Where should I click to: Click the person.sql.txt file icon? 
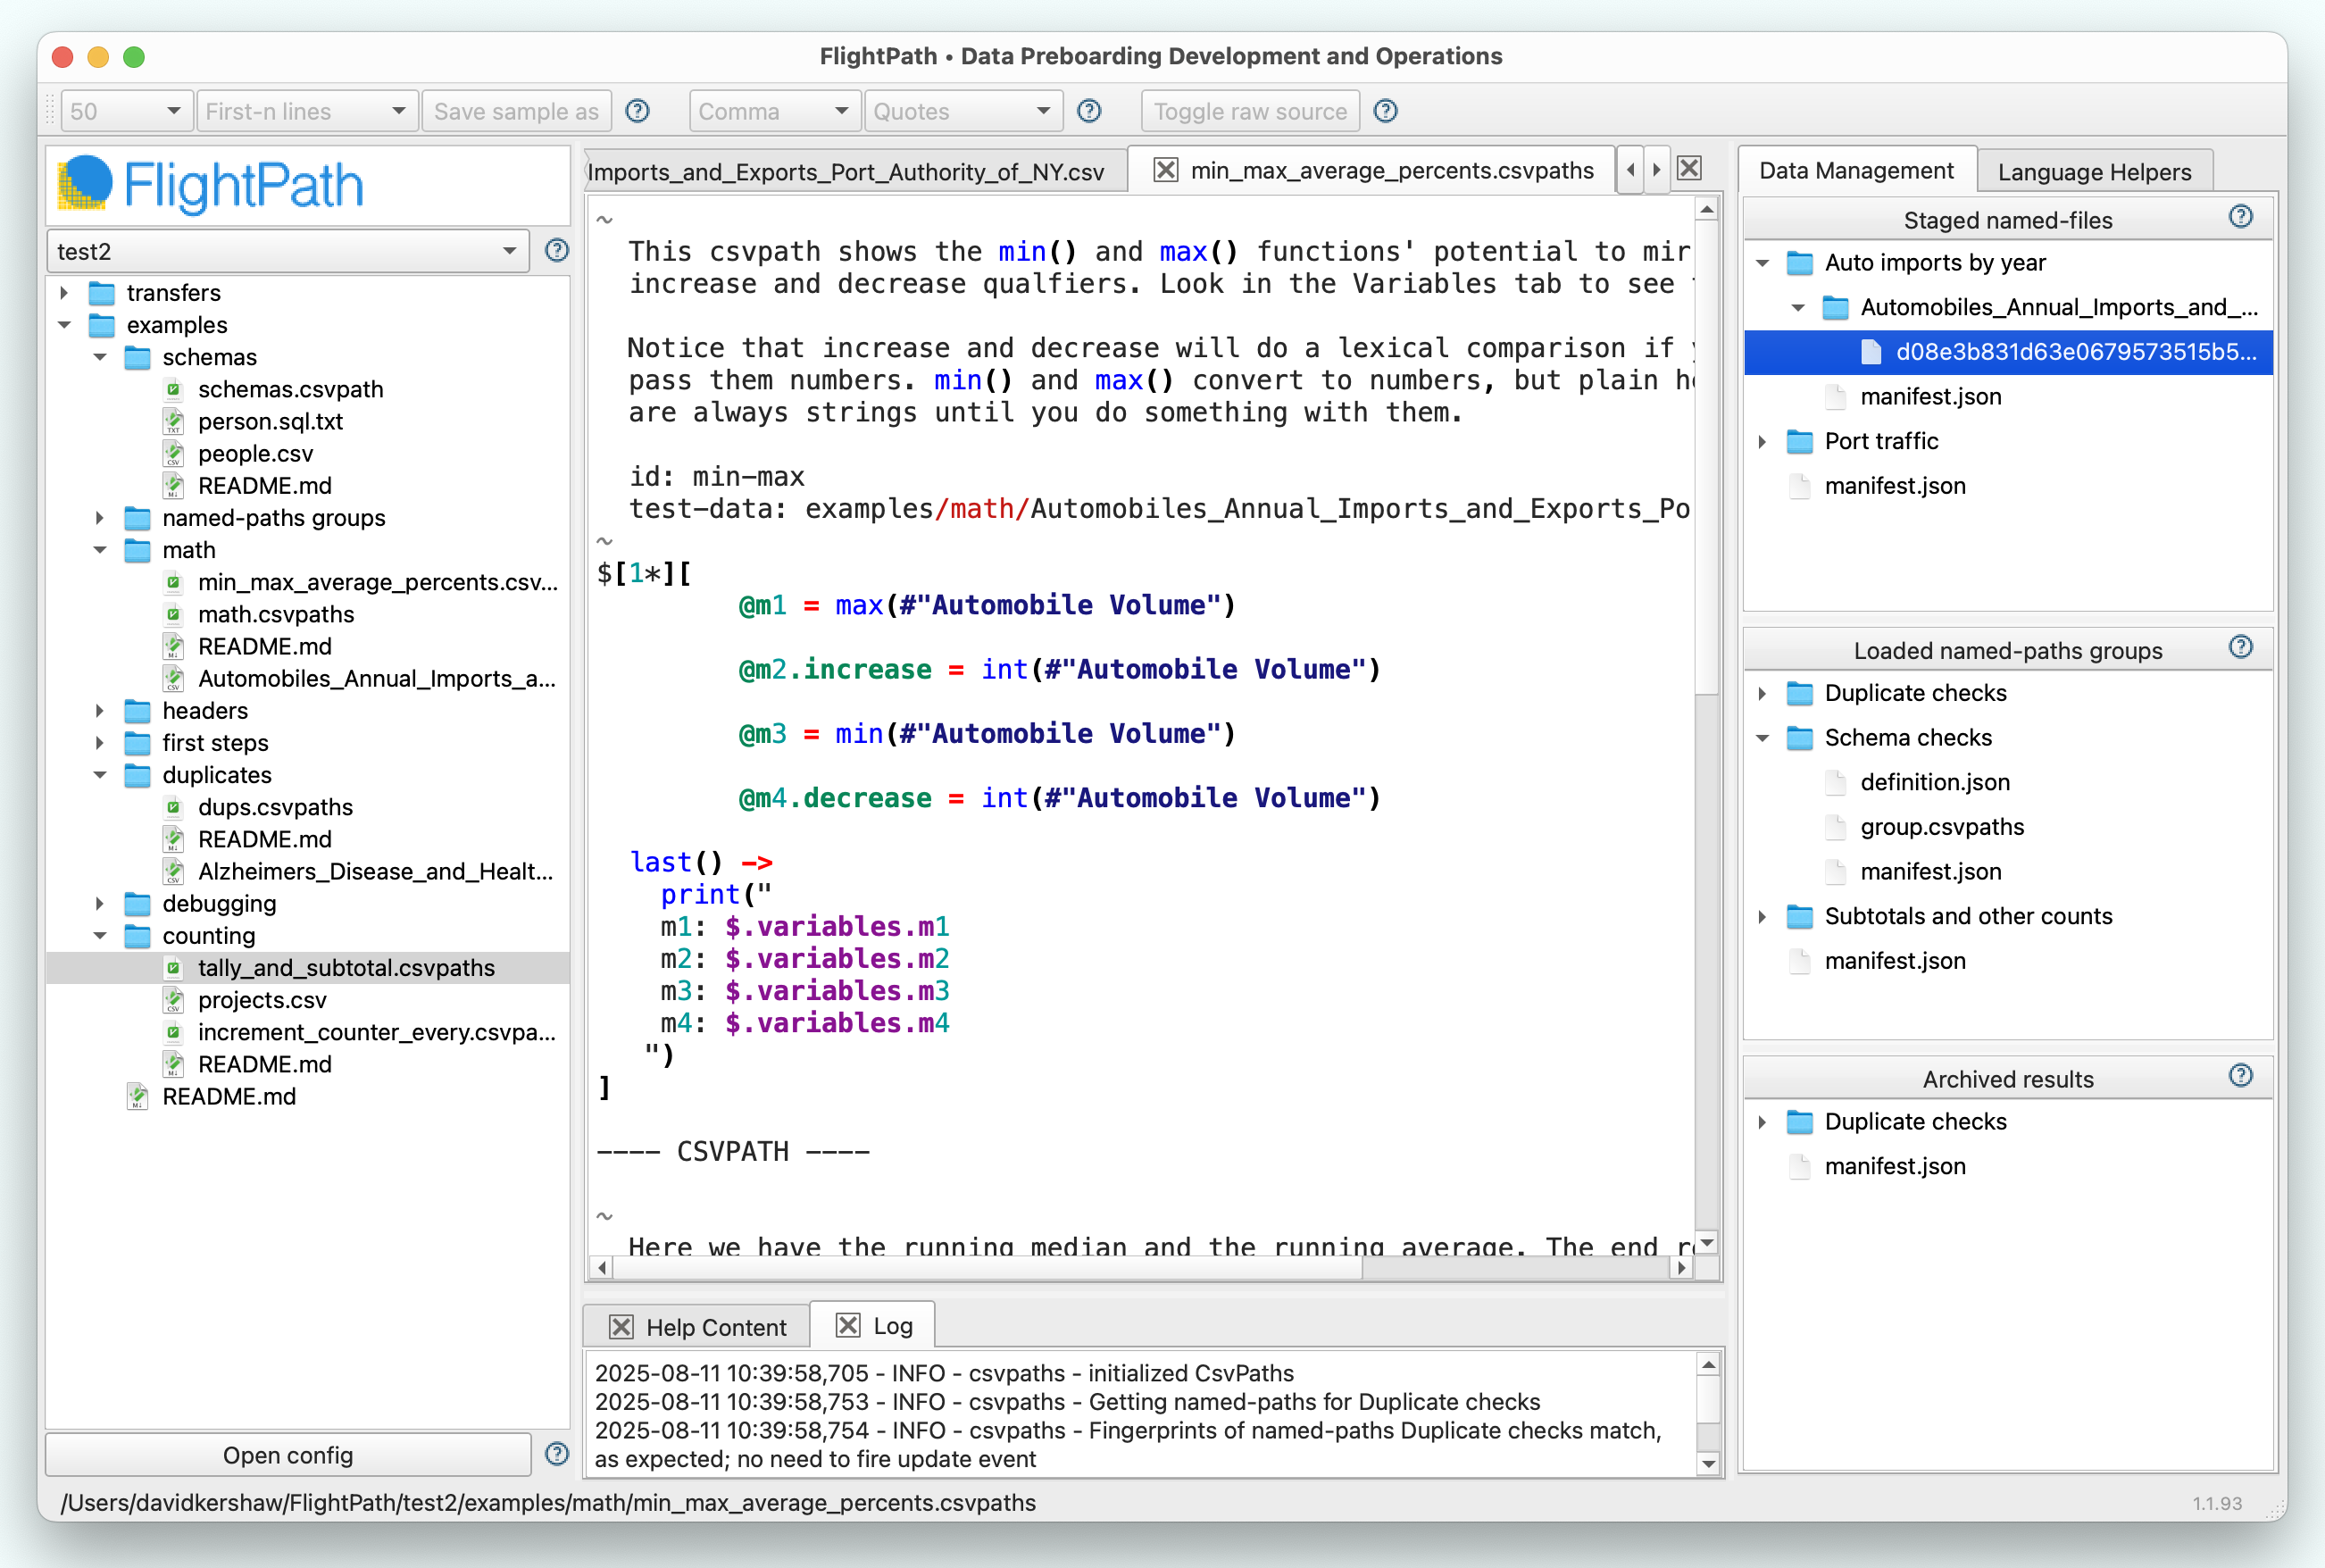coord(173,421)
